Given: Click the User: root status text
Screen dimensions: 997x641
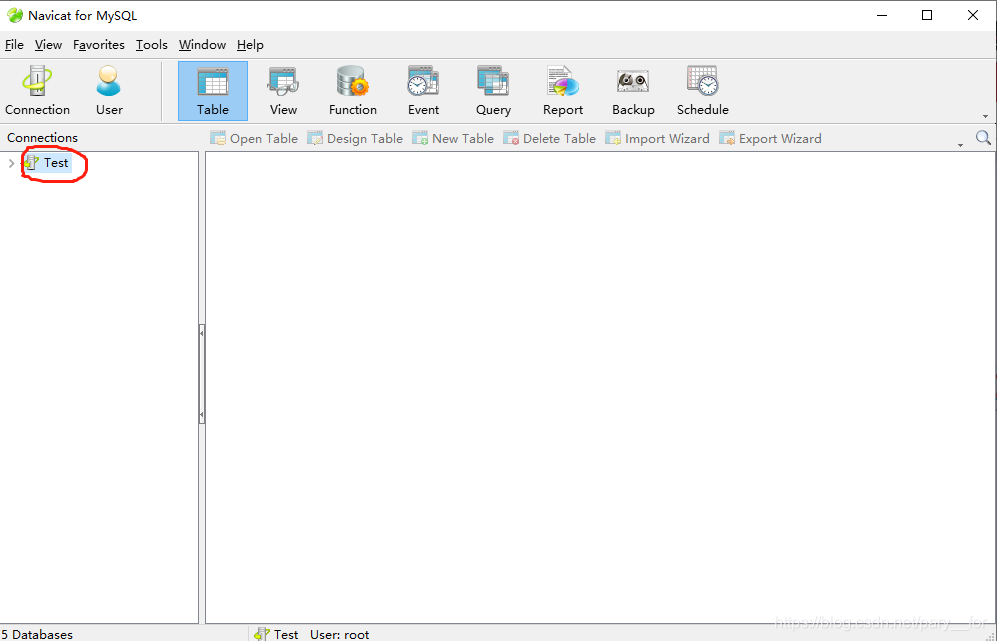Looking at the screenshot, I should click(340, 634).
